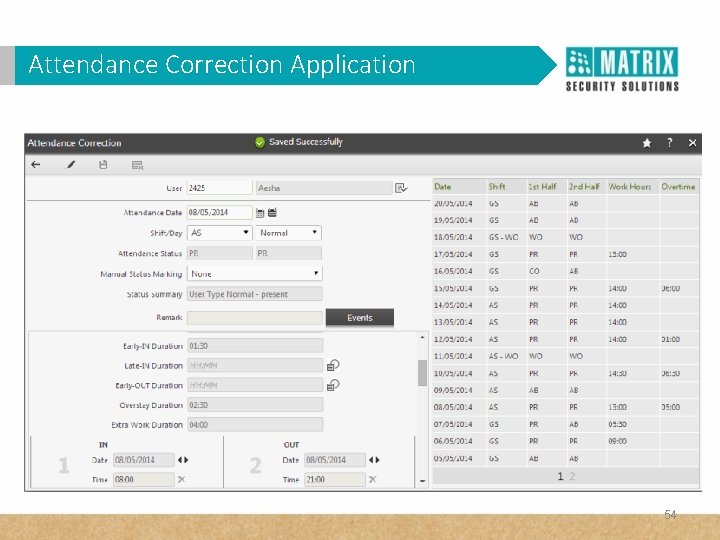The width and height of the screenshot is (720, 540).
Task: Click the Early-OUT Duration field
Action: click(x=255, y=385)
